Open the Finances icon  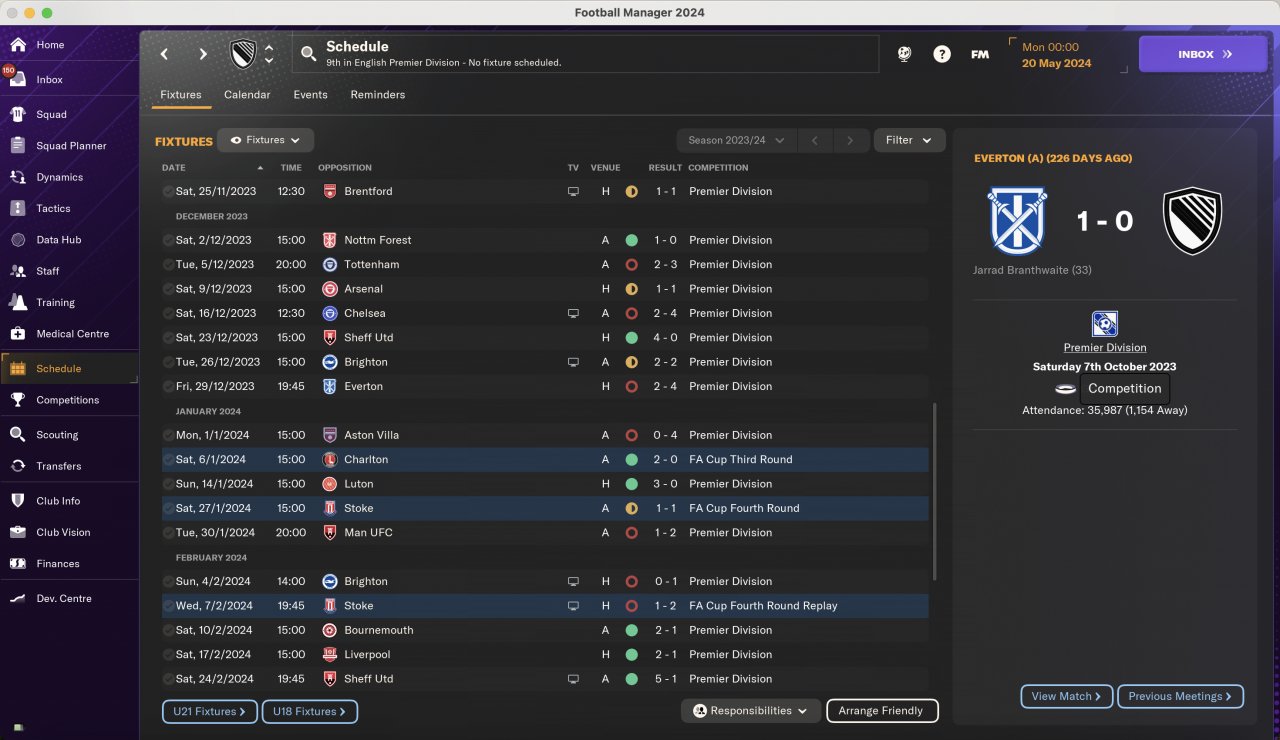(18, 564)
